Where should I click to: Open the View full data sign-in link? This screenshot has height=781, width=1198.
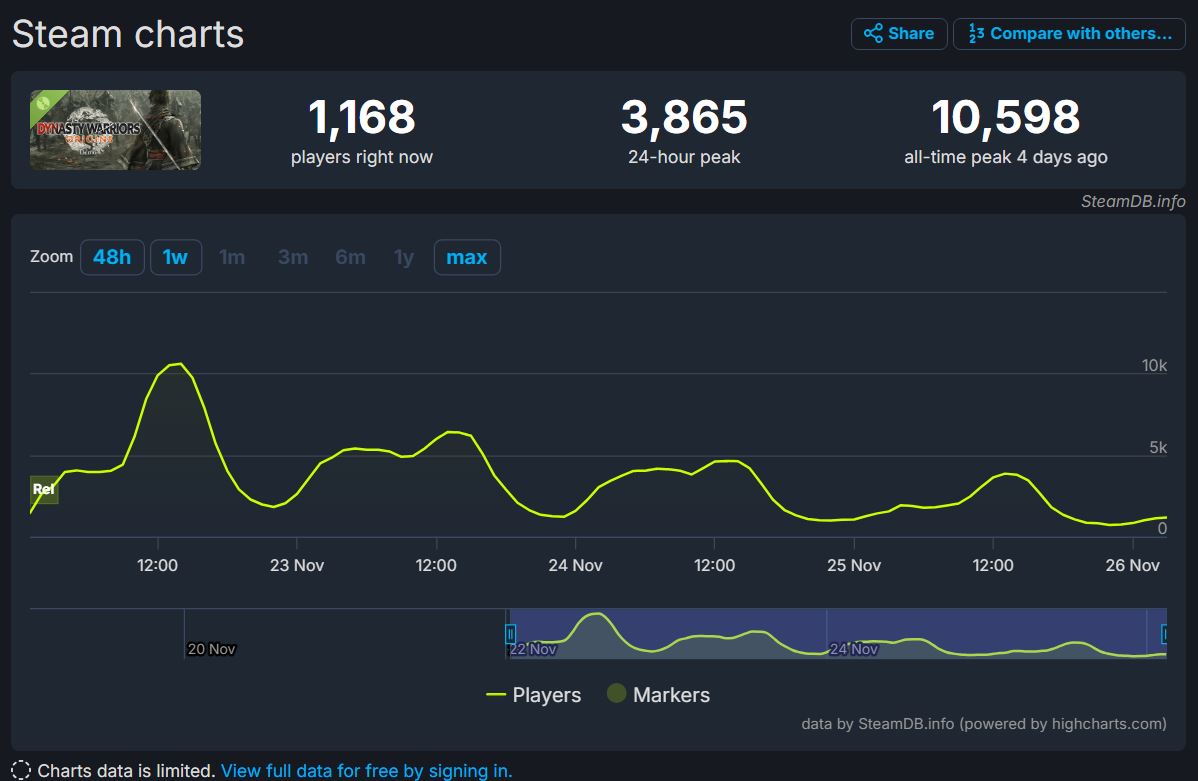coord(366,771)
